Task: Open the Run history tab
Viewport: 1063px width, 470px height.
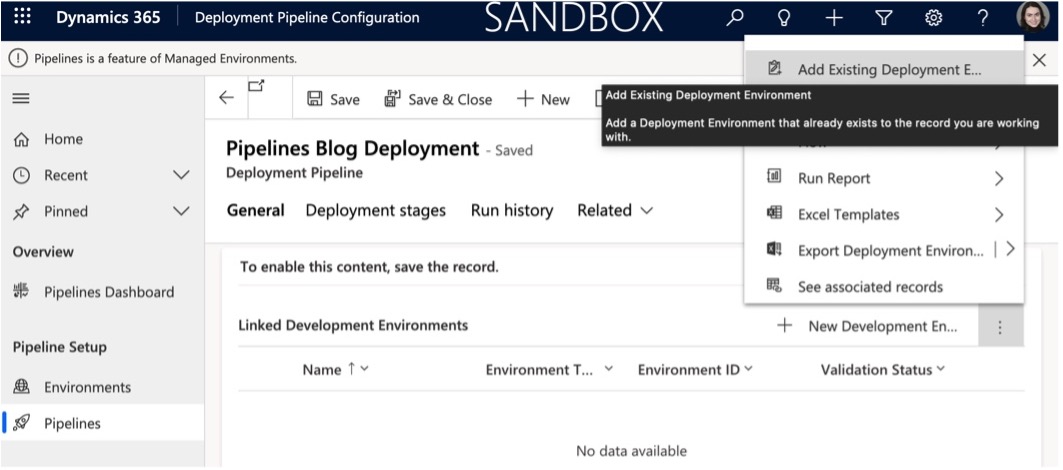Action: [x=512, y=210]
